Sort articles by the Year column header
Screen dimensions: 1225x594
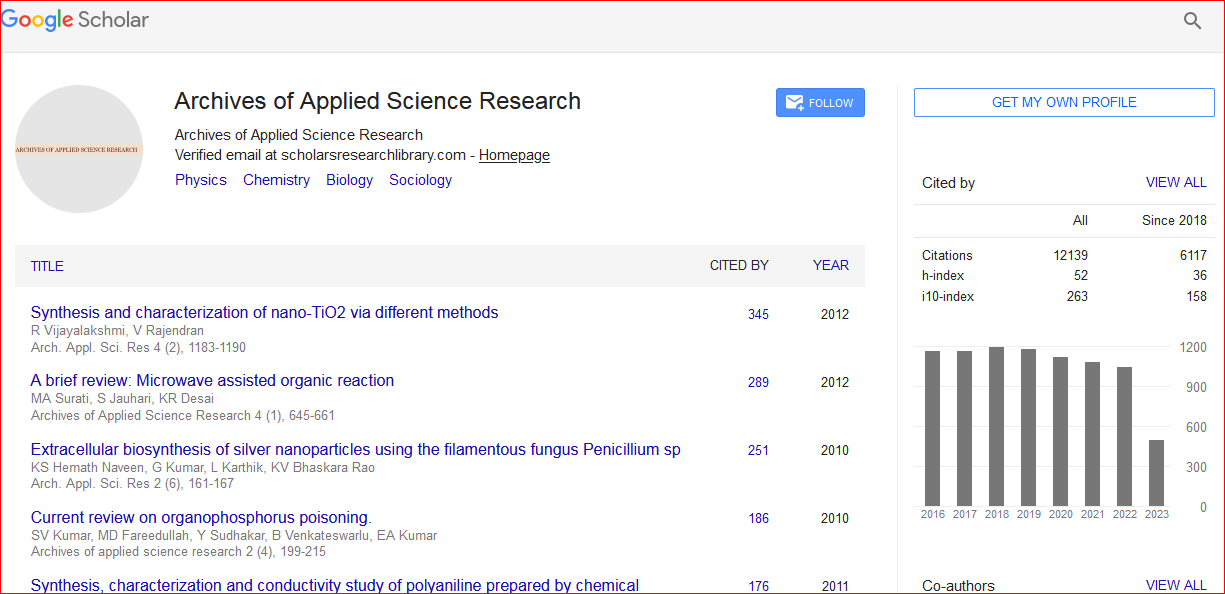point(830,265)
